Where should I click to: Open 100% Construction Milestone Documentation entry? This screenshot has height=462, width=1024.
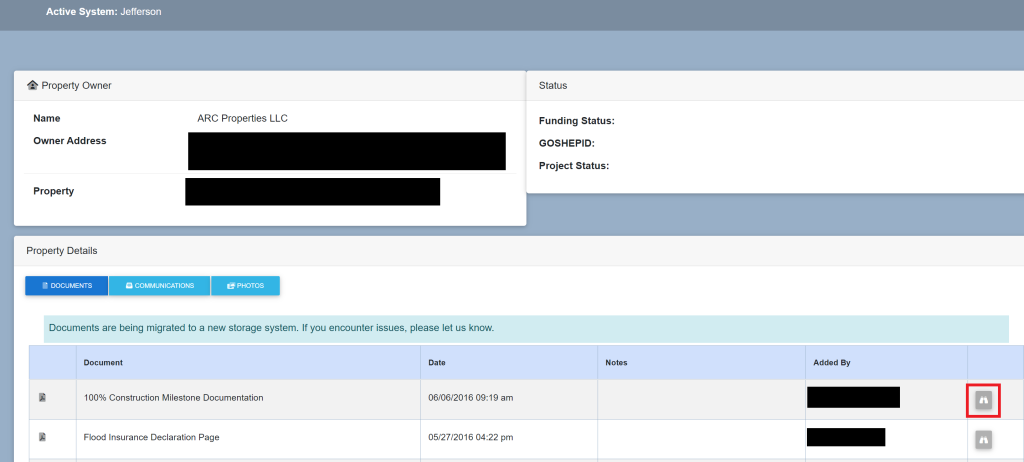173,398
